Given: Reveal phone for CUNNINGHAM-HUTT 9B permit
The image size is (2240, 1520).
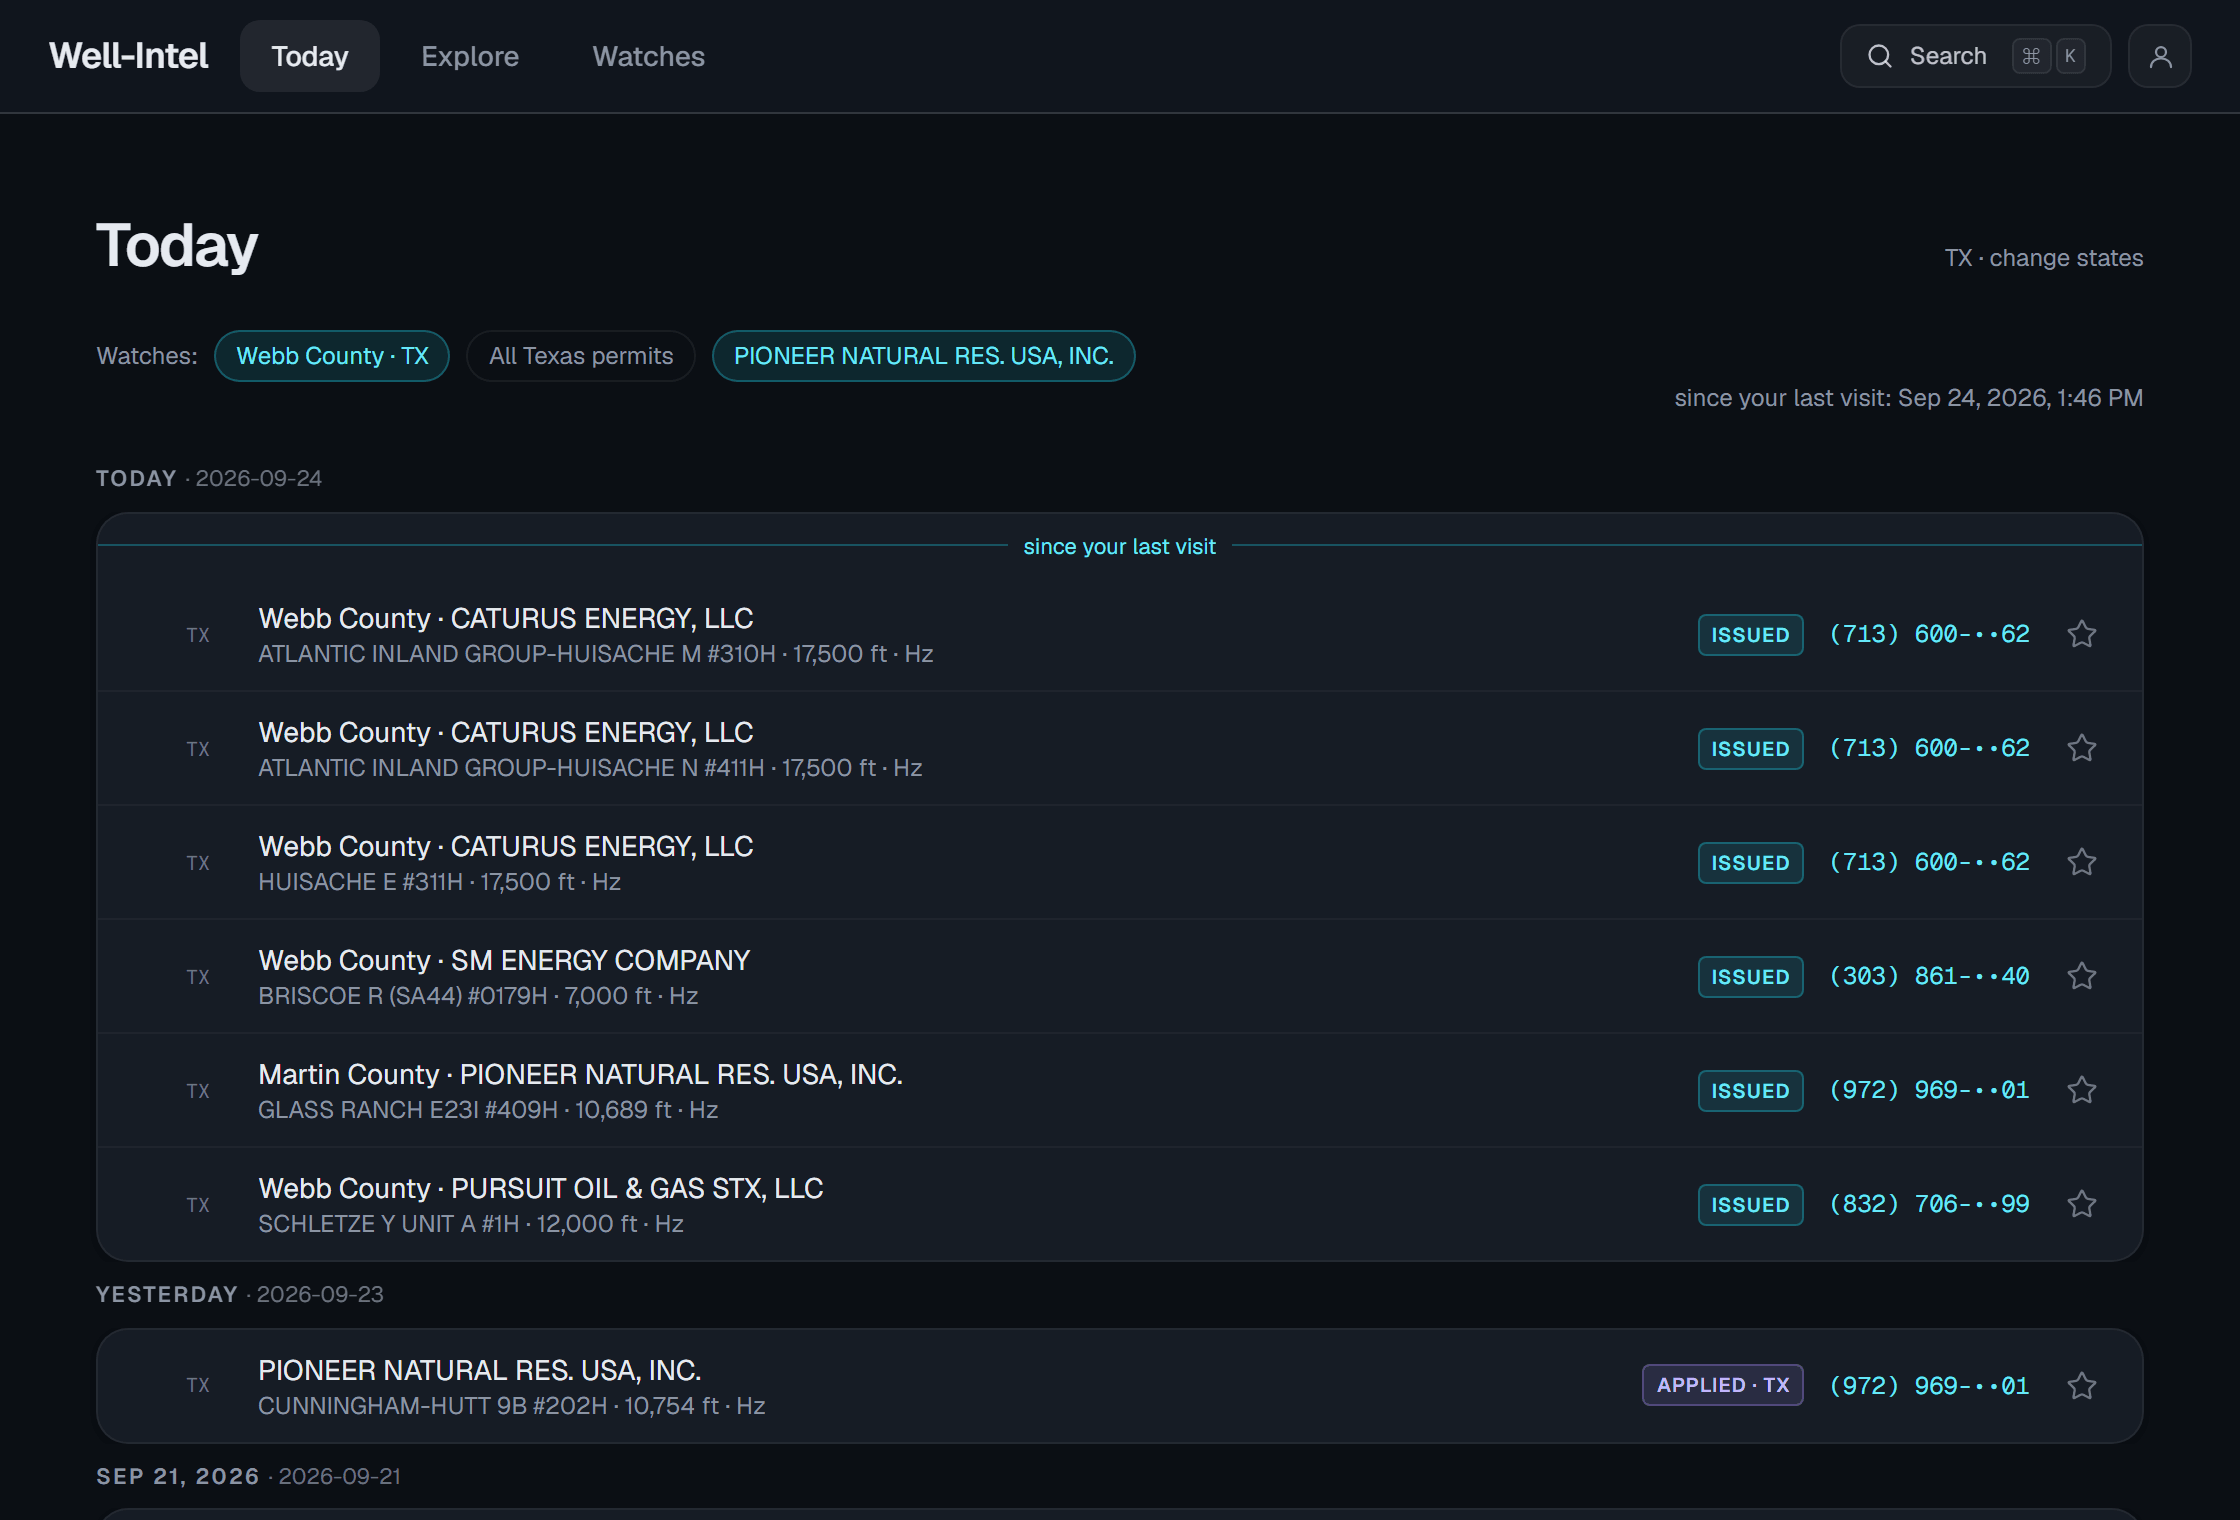Looking at the screenshot, I should click(1929, 1386).
